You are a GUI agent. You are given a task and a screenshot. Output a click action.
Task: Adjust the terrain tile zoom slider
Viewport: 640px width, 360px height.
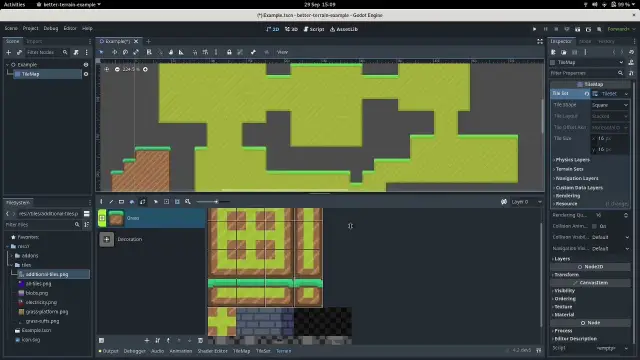click(213, 202)
